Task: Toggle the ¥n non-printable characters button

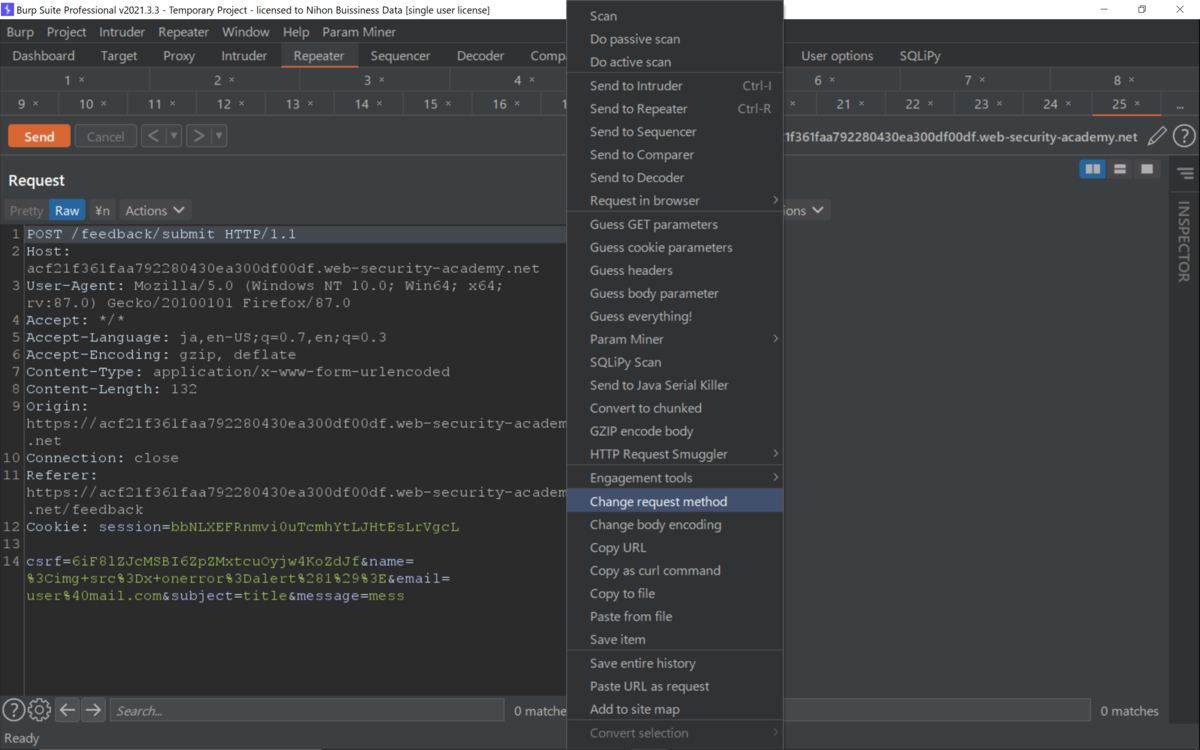Action: coord(102,210)
